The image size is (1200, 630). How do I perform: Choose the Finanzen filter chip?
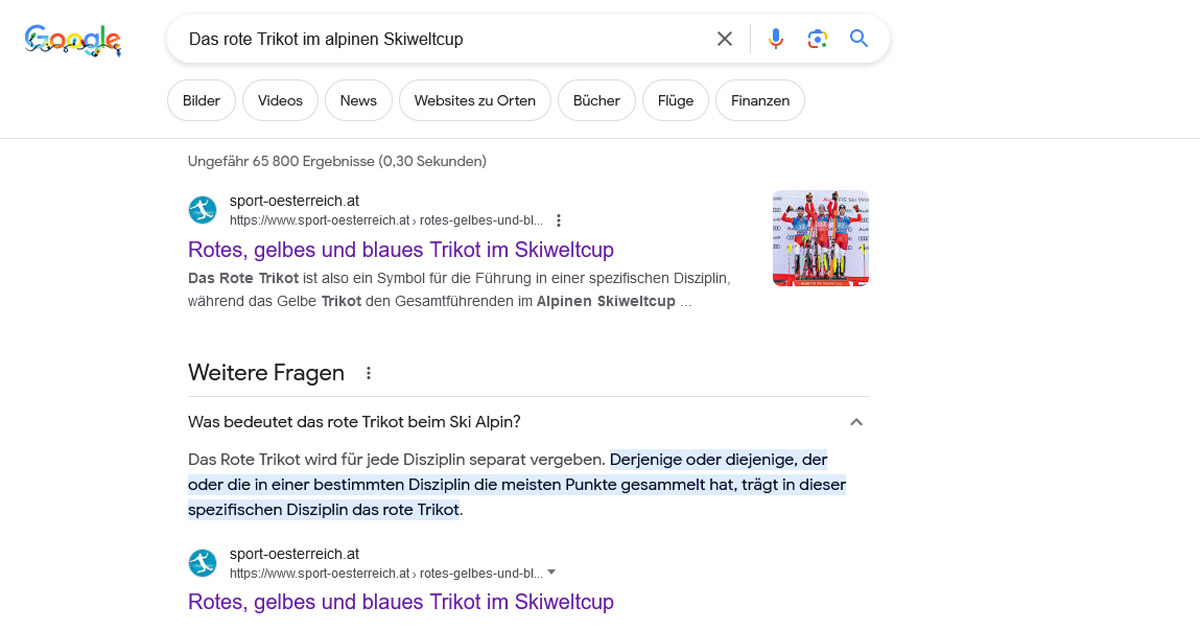pyautogui.click(x=760, y=101)
